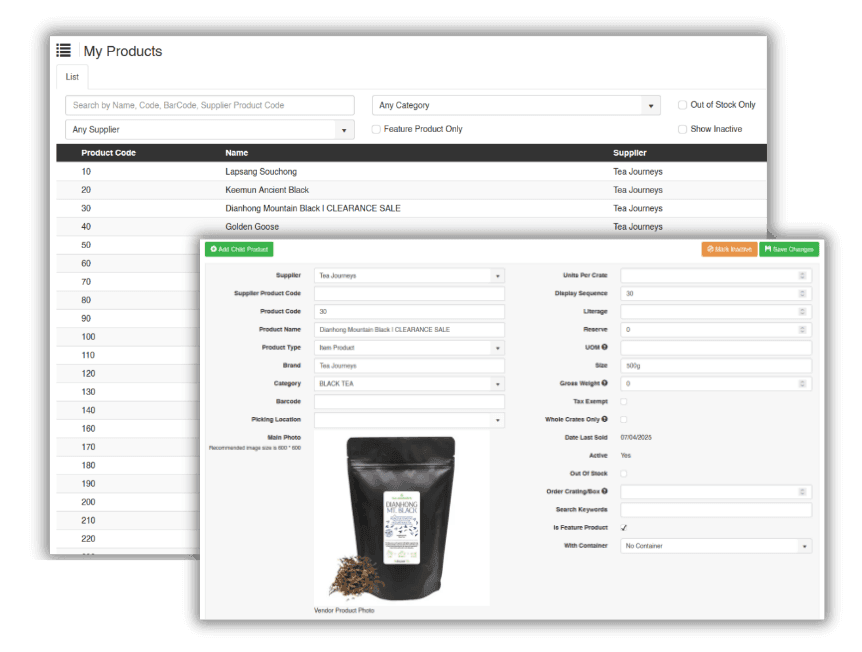Uncheck the Is Feature Product checkbox
The height and width of the screenshot is (652, 862).
tap(624, 528)
